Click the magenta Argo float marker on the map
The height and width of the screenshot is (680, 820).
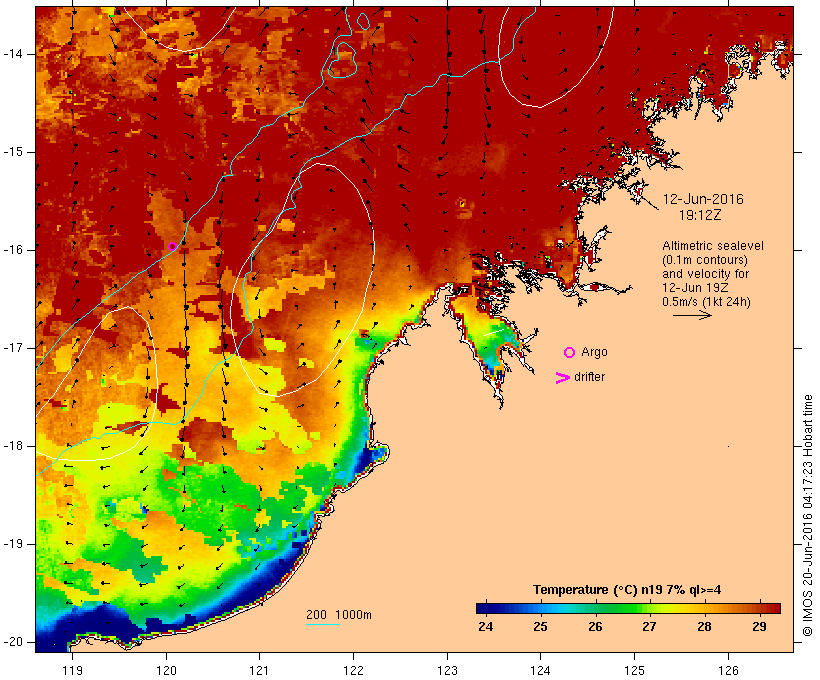pyautogui.click(x=173, y=246)
